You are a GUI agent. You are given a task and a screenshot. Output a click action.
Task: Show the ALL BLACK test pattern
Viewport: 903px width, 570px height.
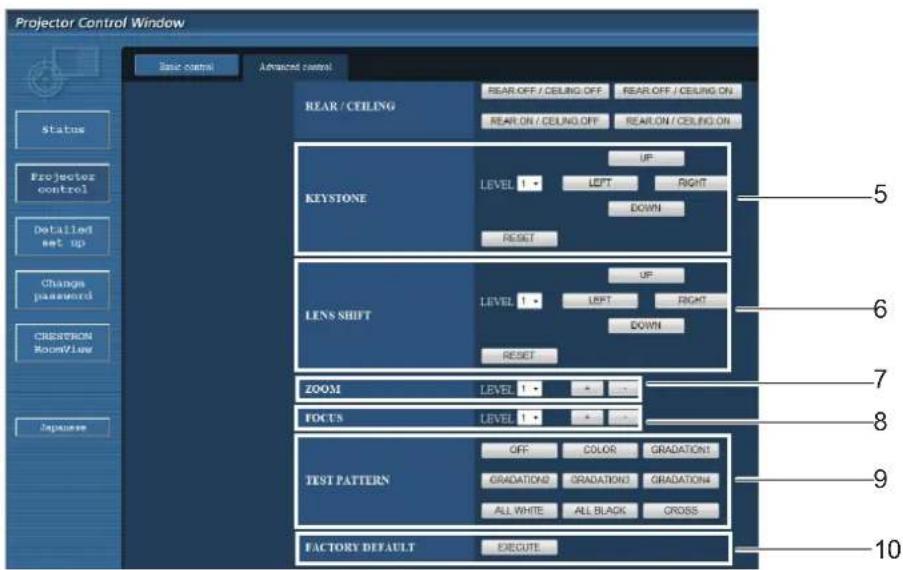point(600,511)
